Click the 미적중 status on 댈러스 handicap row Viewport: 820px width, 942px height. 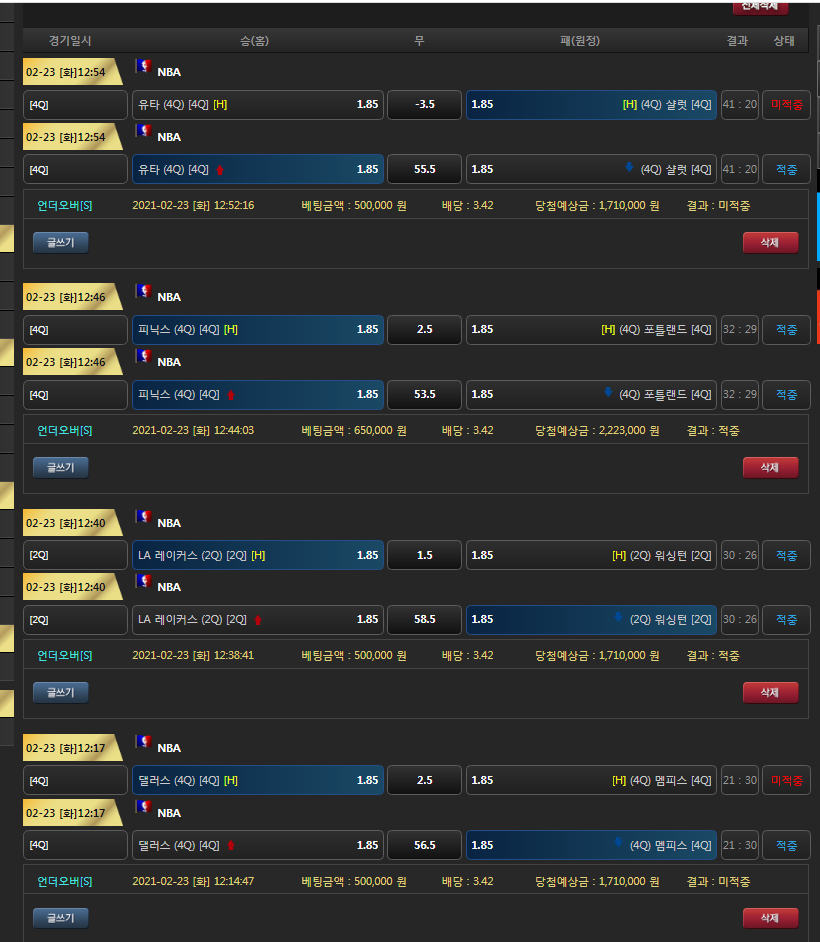786,780
